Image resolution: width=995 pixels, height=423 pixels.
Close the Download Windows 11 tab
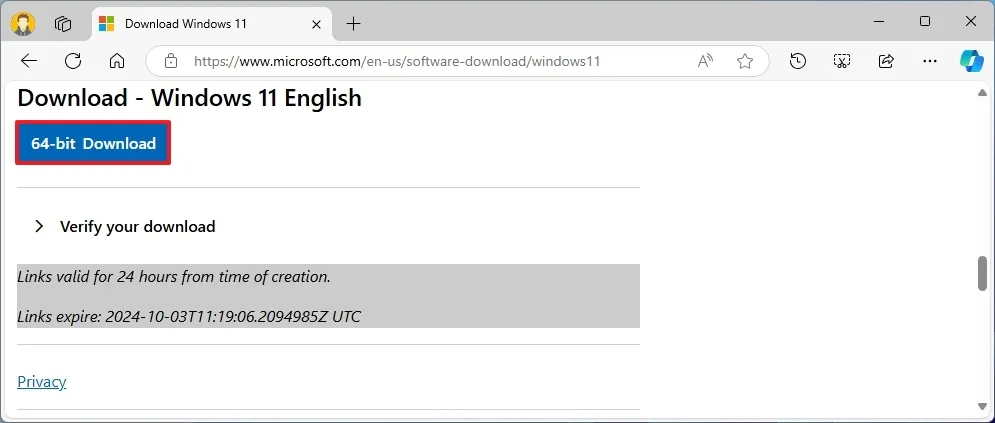click(317, 23)
